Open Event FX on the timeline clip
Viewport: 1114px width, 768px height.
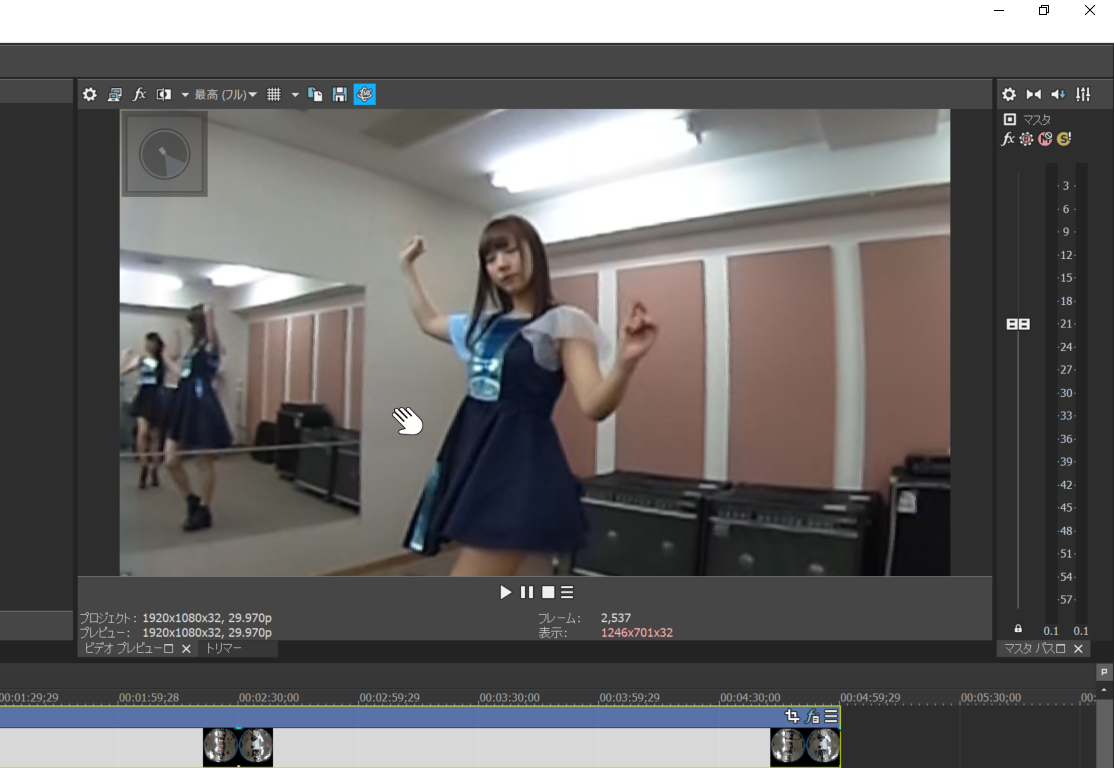[812, 716]
